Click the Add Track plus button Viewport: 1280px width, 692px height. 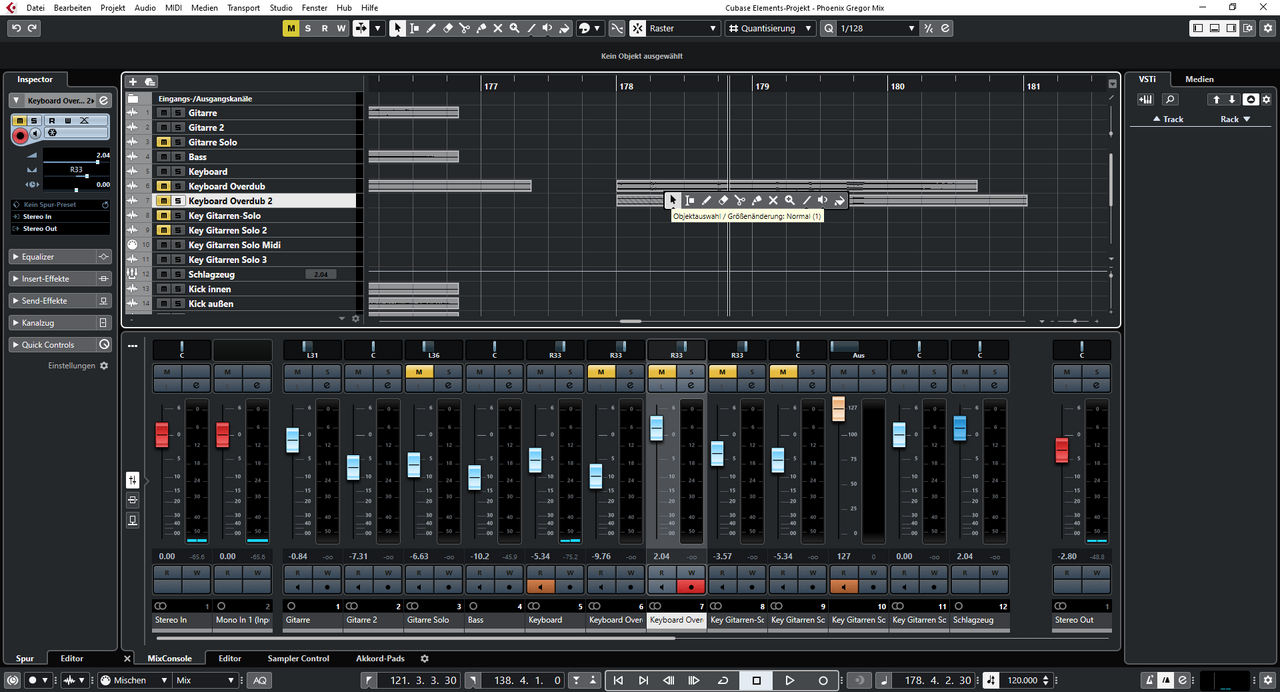(133, 81)
